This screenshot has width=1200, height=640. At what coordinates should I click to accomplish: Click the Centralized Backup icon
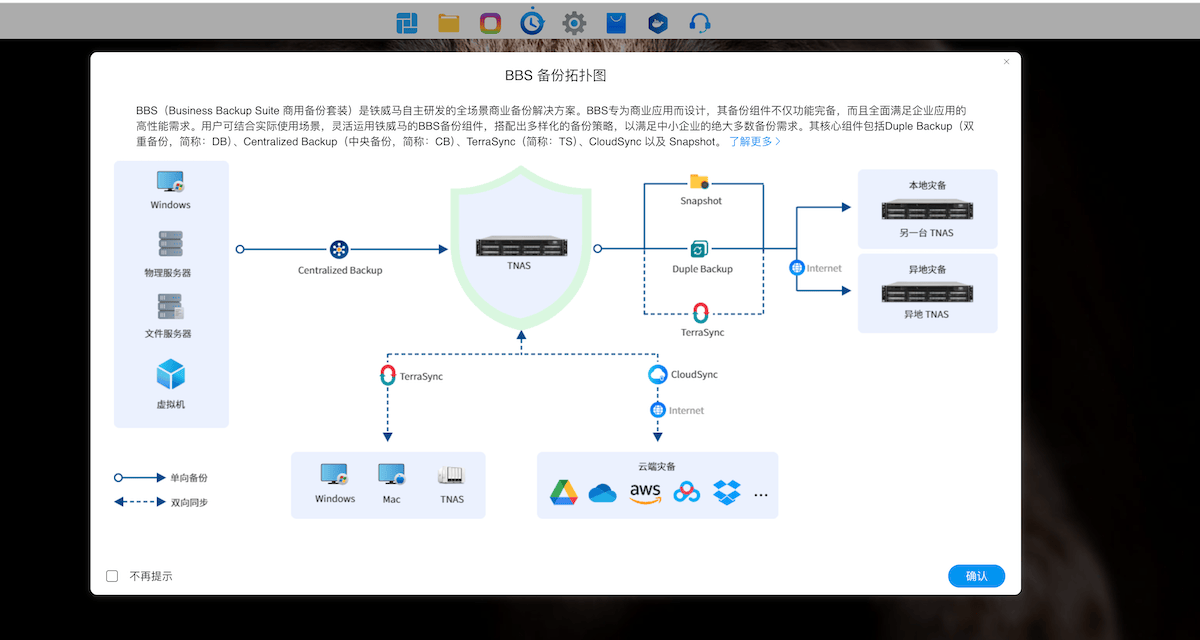[x=339, y=249]
